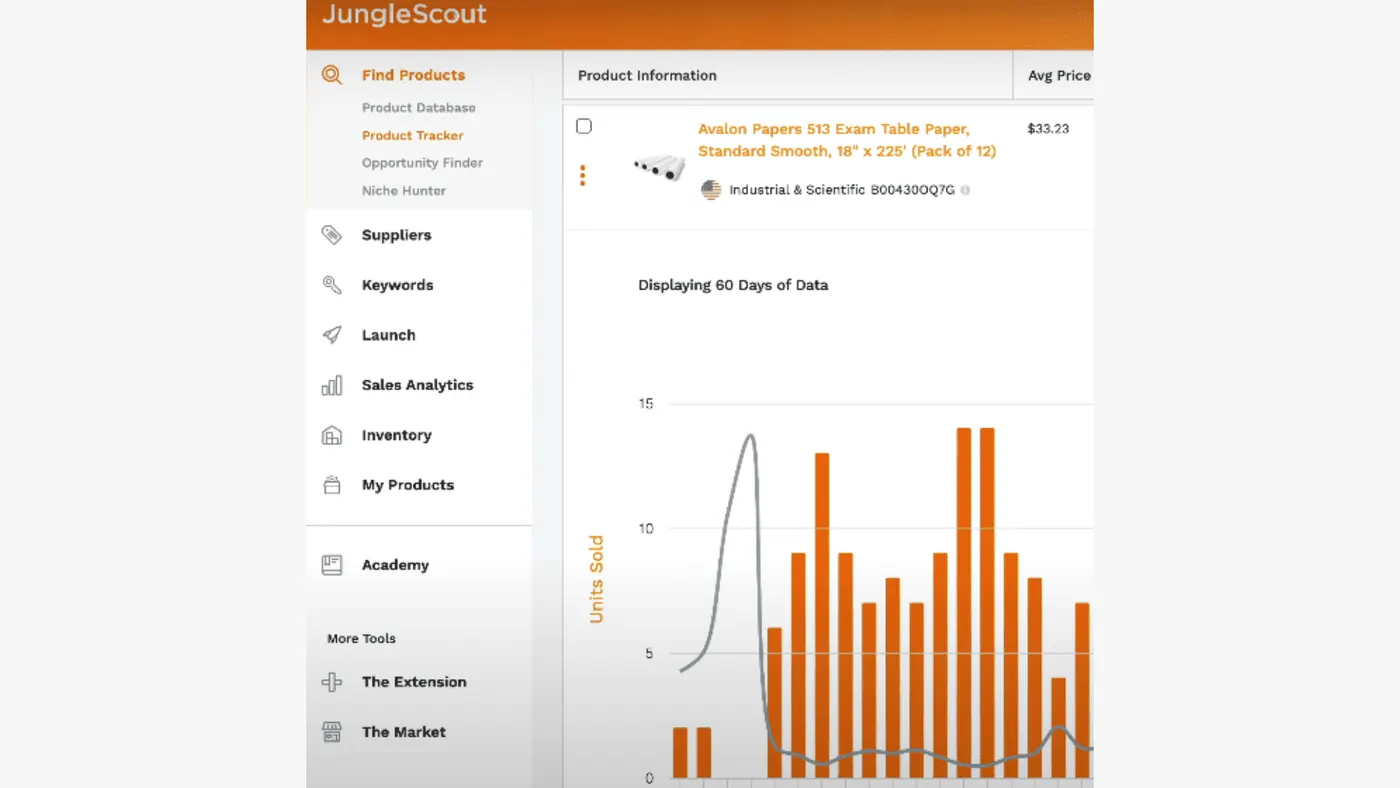The image size is (1400, 788).
Task: Click the exam table paper product thumbnail
Action: 659,167
